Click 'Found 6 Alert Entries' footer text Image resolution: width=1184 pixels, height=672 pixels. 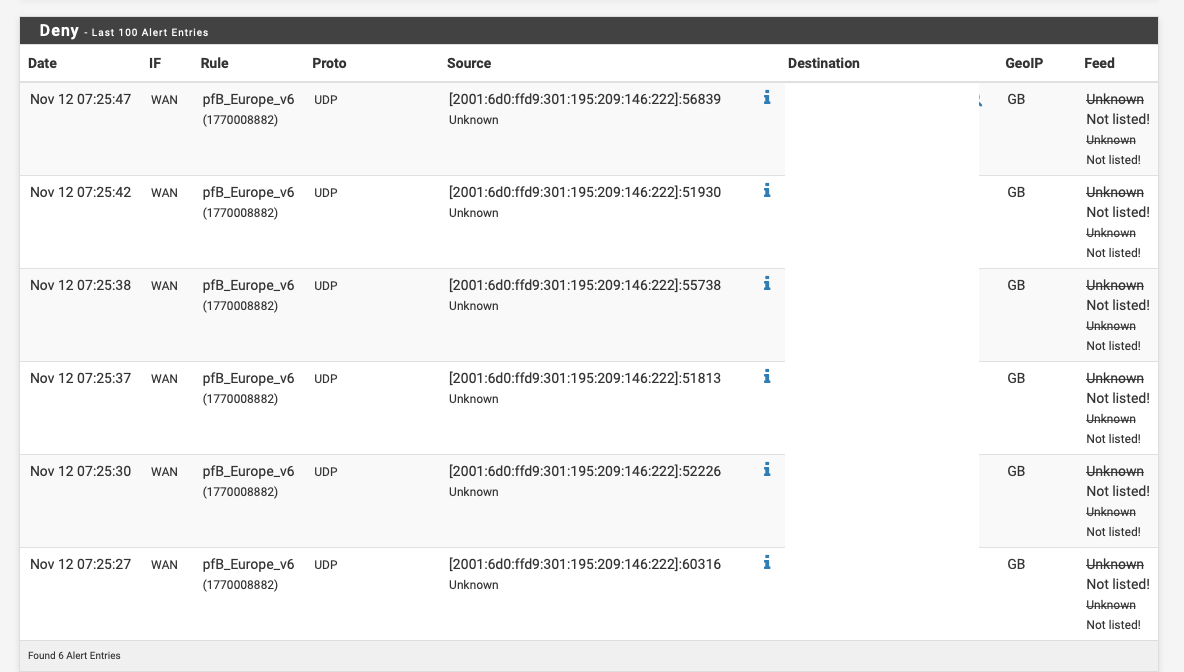(x=74, y=656)
